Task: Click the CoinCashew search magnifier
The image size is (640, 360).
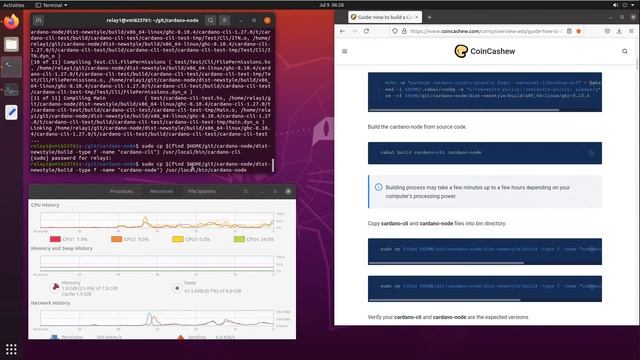Action: click(625, 51)
